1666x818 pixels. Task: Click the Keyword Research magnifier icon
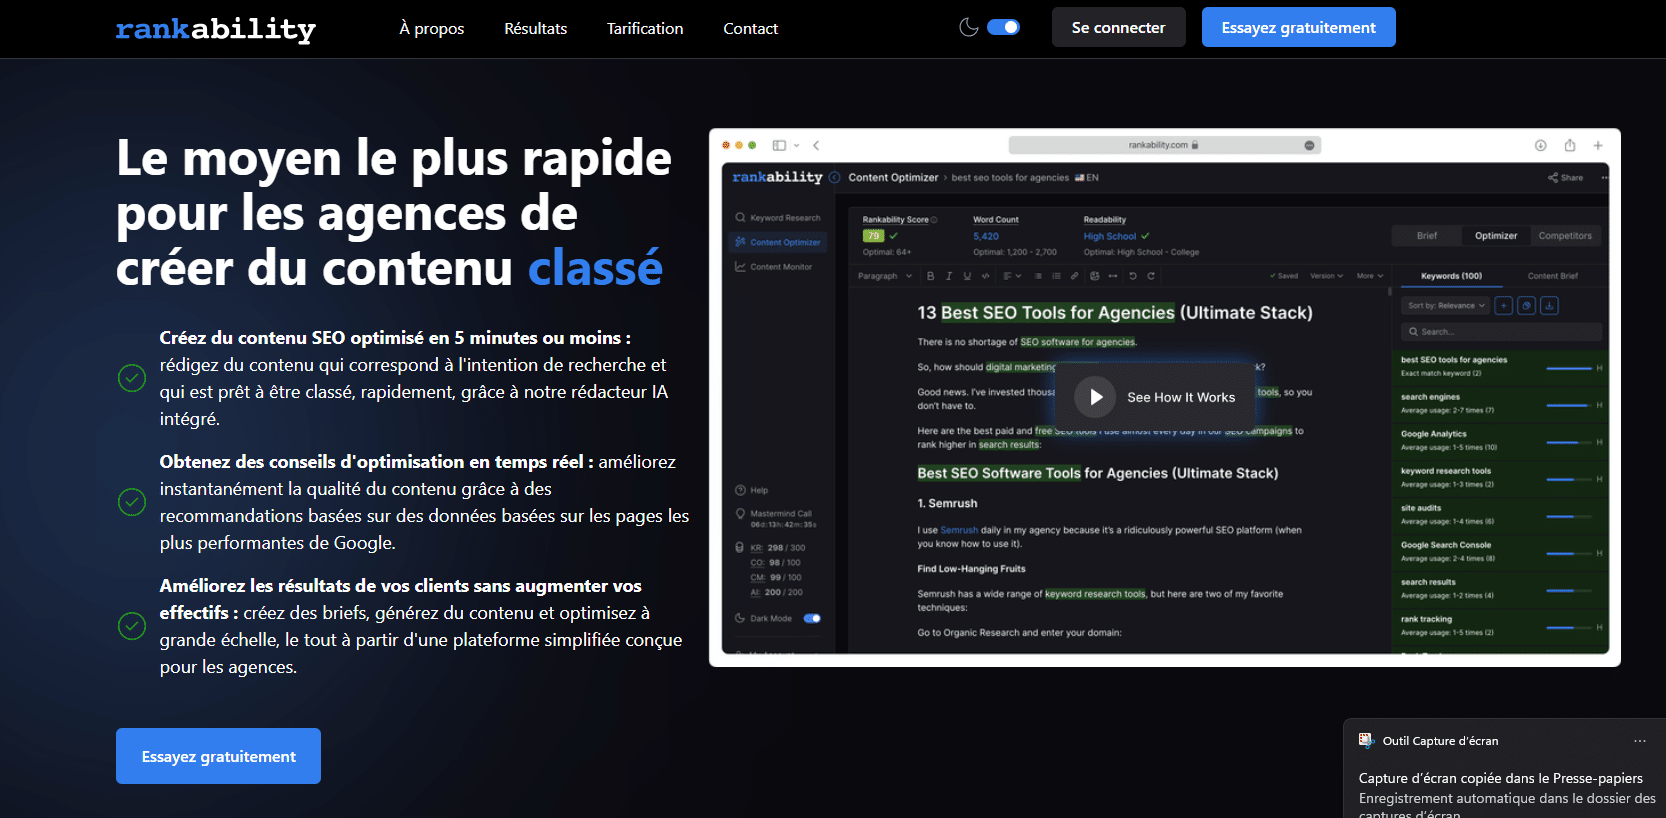pos(740,218)
